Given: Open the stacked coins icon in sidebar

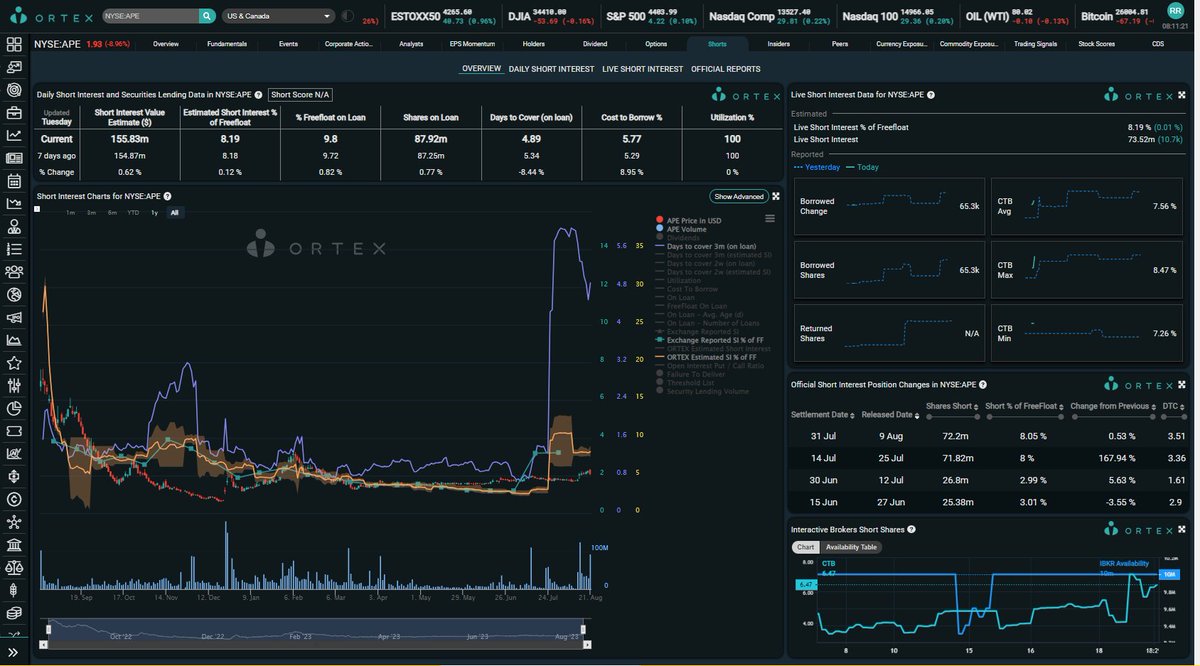Looking at the screenshot, I should click(x=14, y=613).
